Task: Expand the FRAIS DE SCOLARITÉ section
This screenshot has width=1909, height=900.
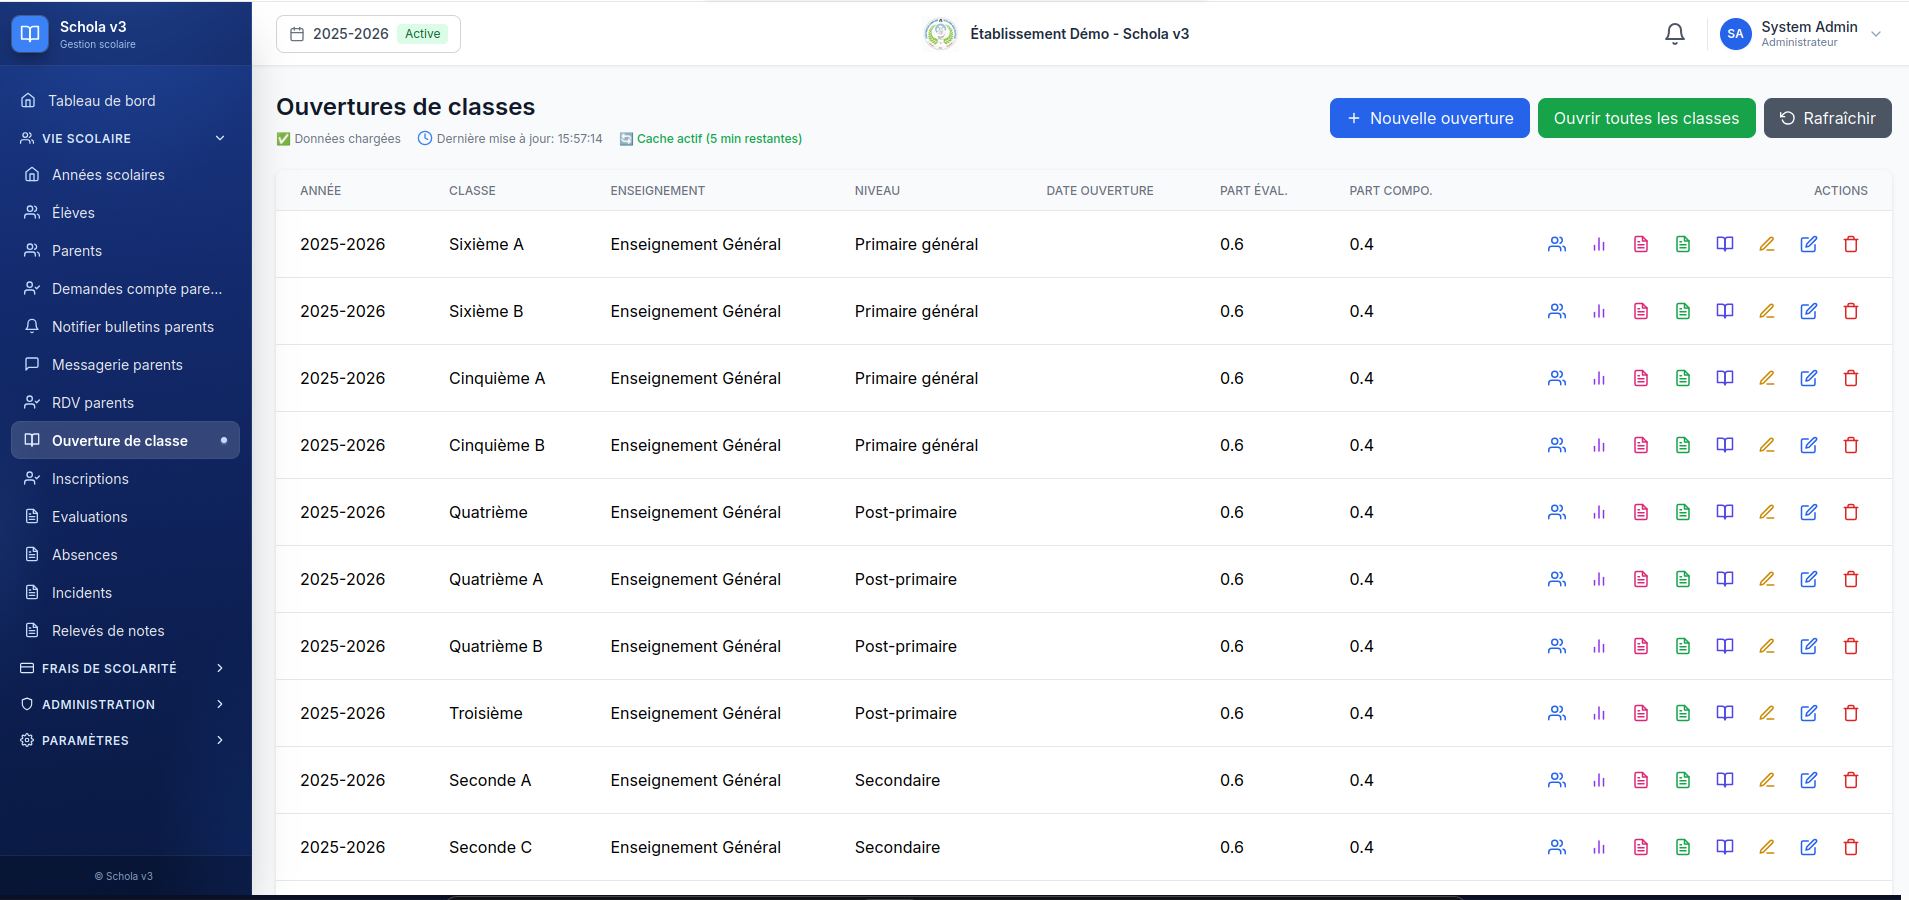Action: coord(125,668)
